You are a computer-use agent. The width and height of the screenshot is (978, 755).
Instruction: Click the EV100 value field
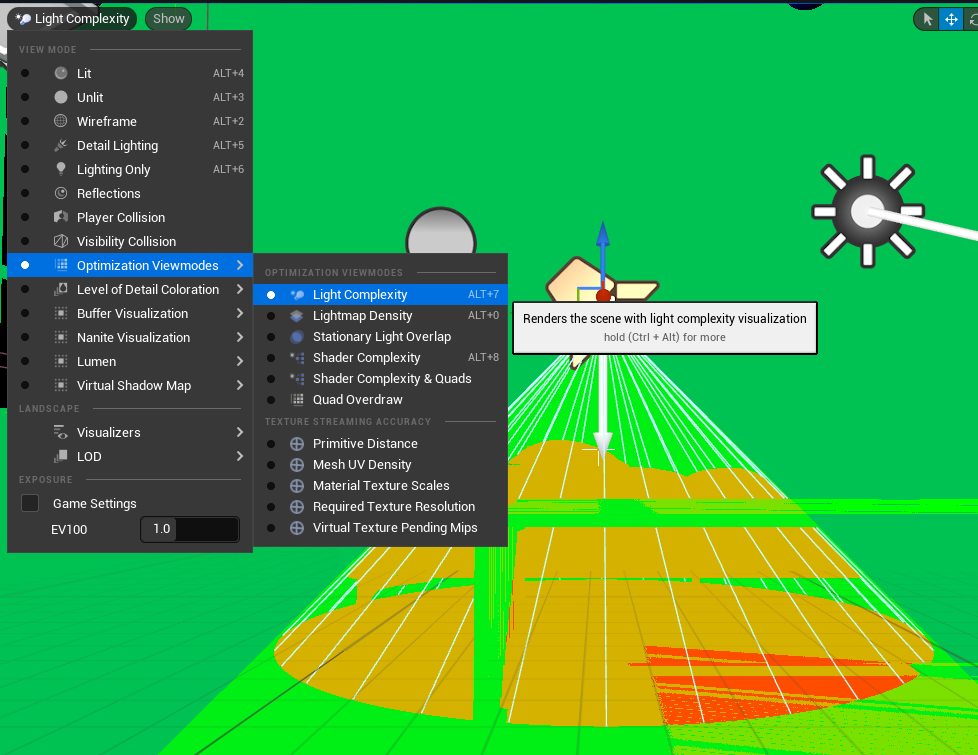coord(190,529)
